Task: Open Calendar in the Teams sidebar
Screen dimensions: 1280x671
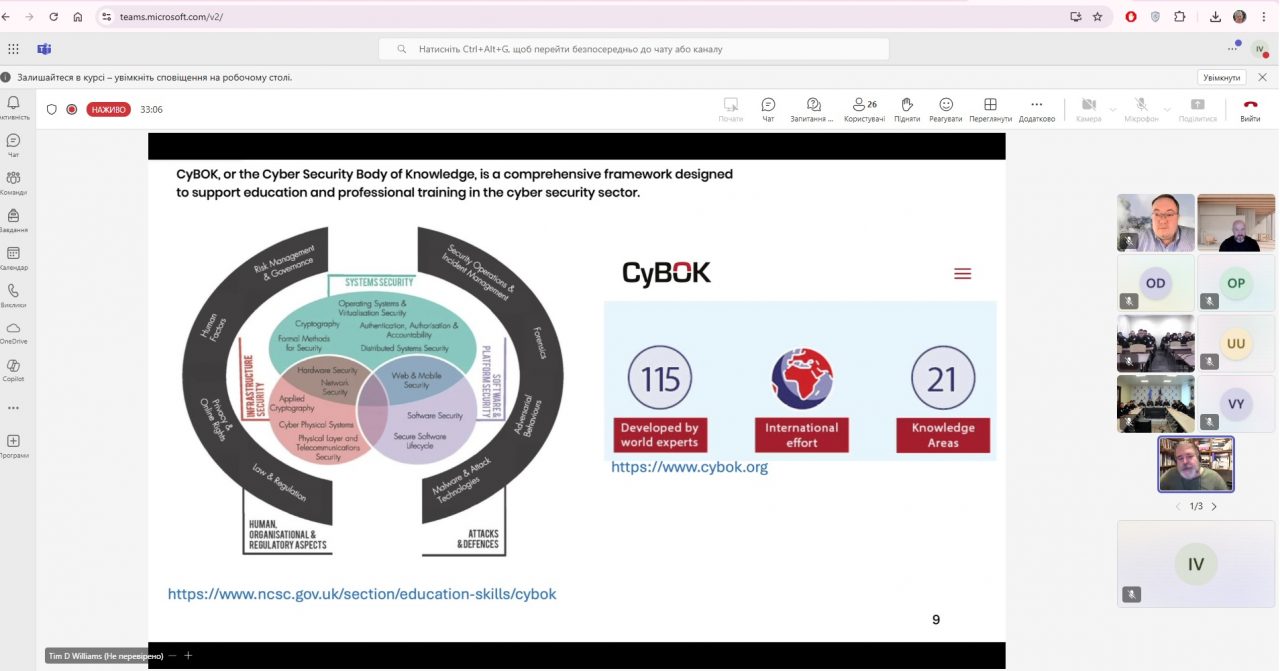Action: coord(14,258)
